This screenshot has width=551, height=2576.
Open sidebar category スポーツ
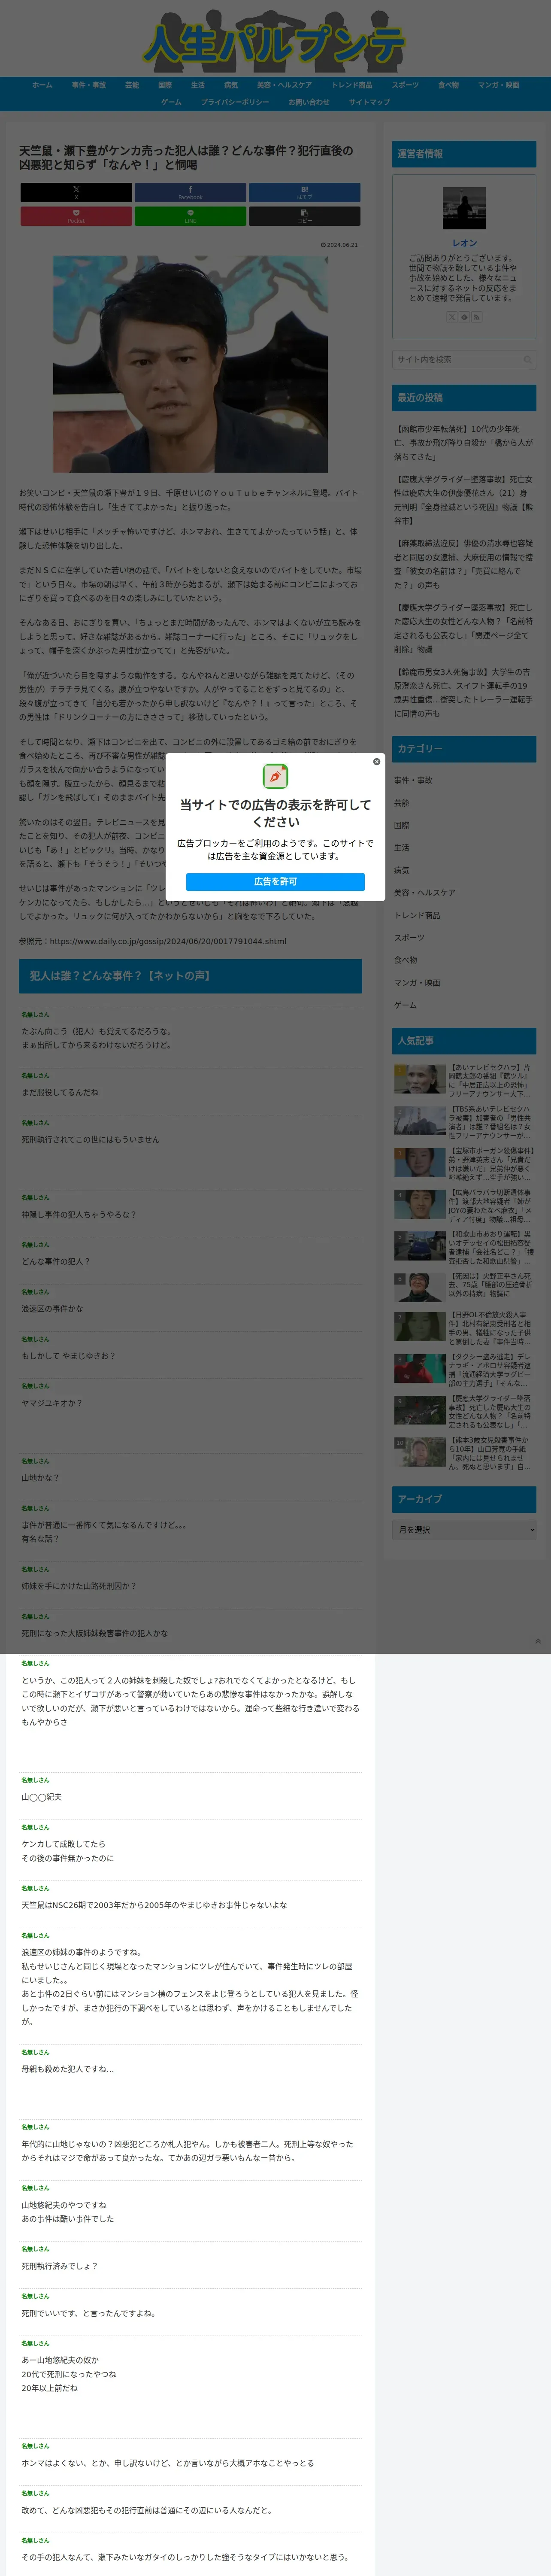409,938
